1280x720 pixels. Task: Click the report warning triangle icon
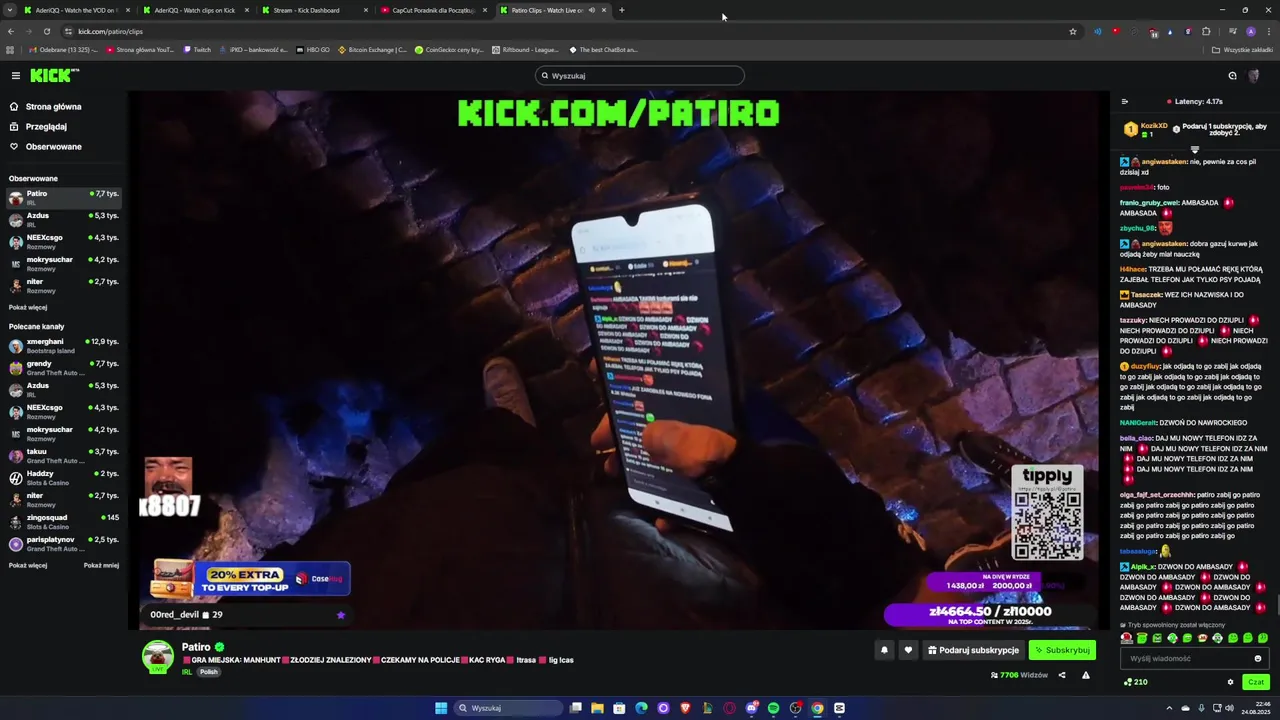(1086, 675)
